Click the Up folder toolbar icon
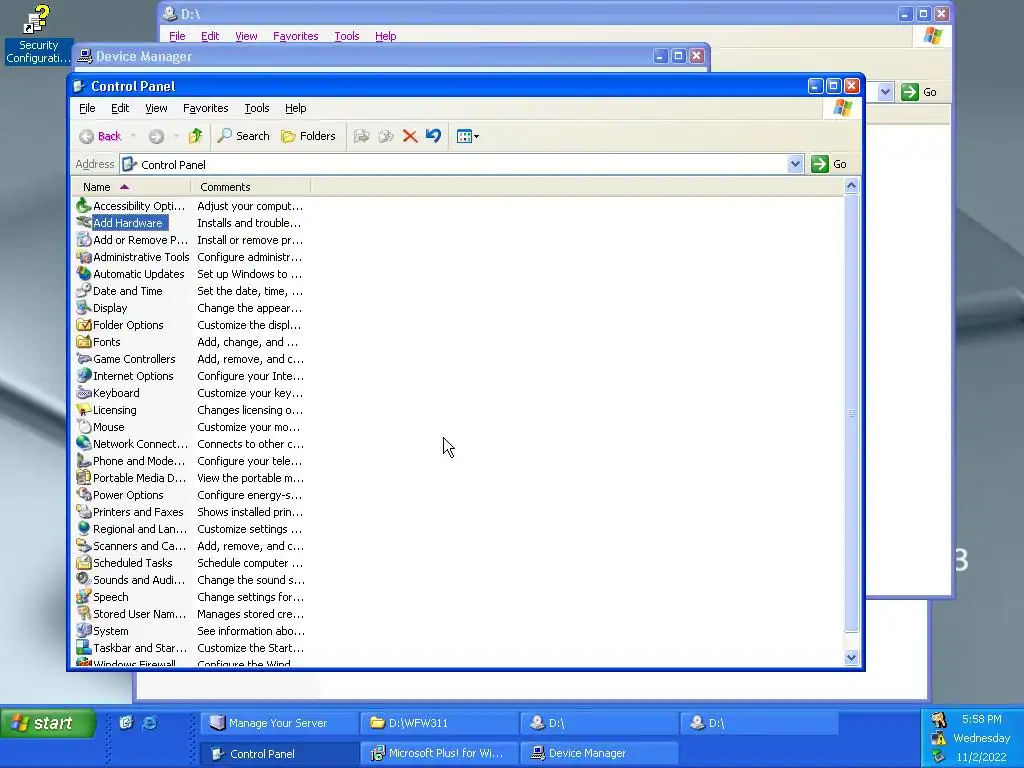 click(195, 136)
